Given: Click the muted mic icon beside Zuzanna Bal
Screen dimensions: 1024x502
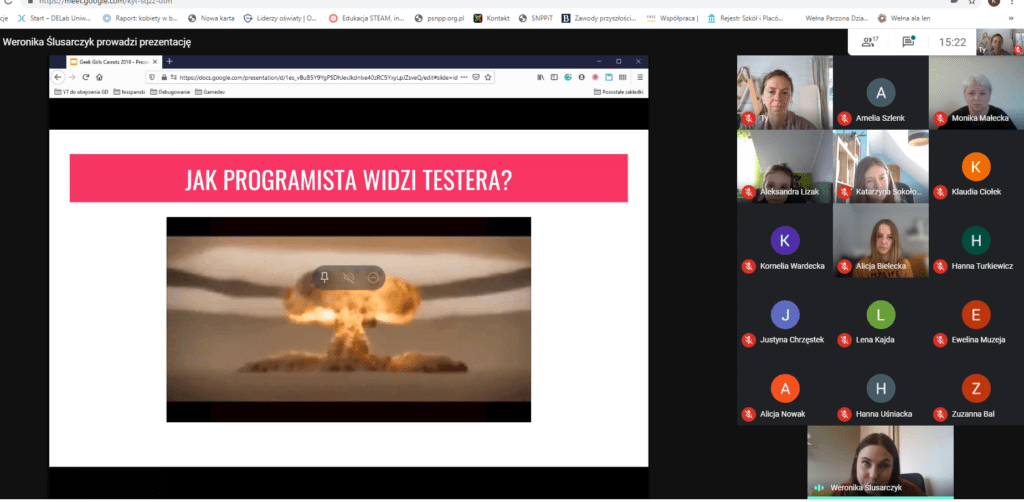Looking at the screenshot, I should tap(940, 414).
